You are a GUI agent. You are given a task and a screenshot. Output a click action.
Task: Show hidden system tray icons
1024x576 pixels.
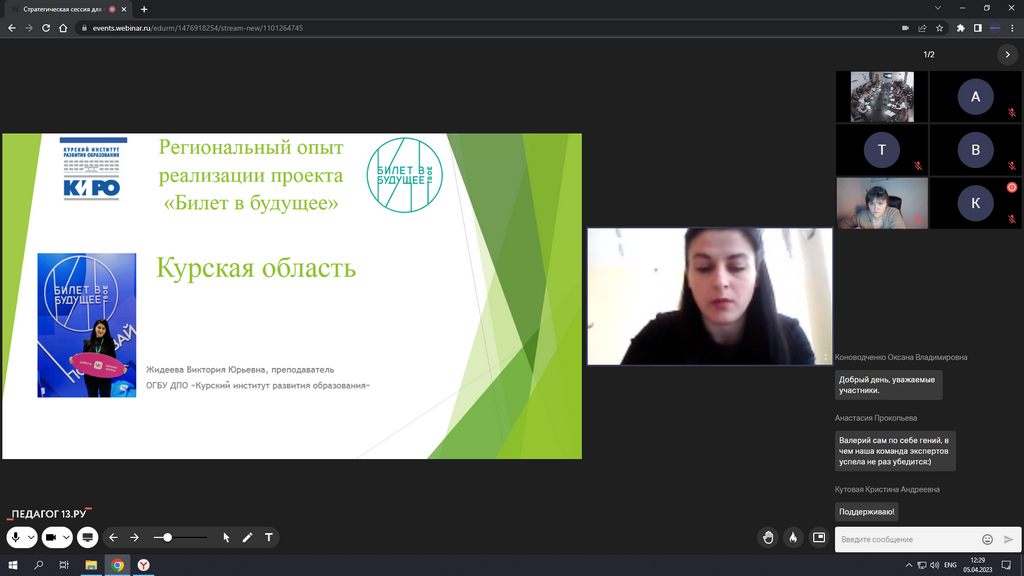[908, 565]
